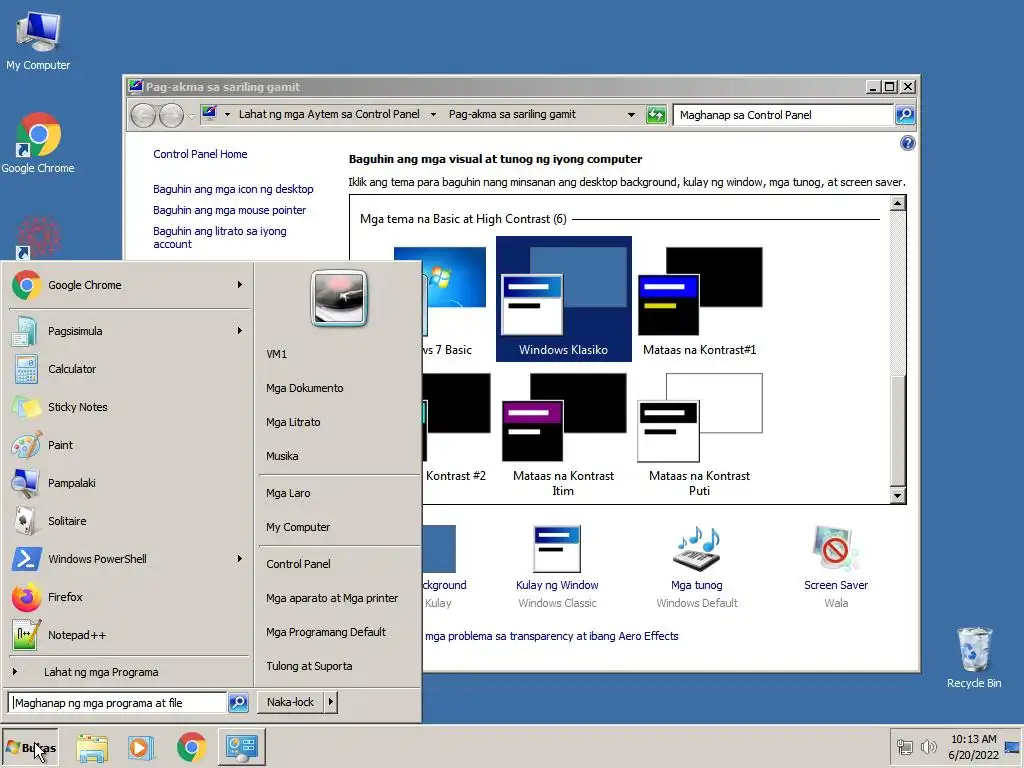Open My Computer desktop icon
1024x768 pixels.
pyautogui.click(x=38, y=41)
